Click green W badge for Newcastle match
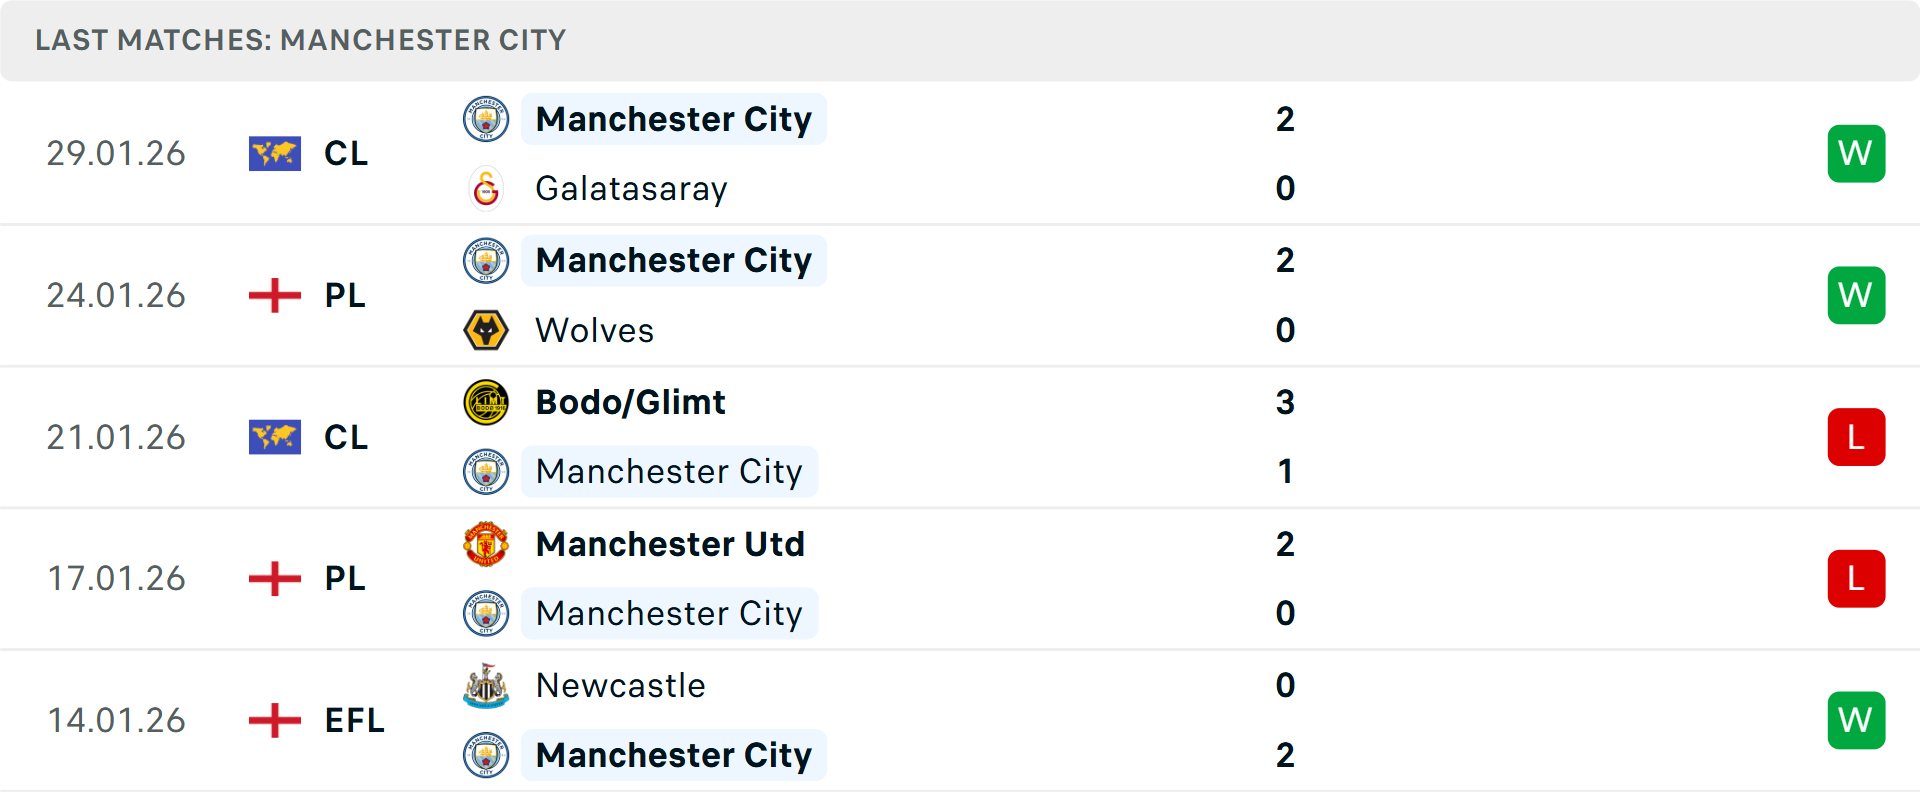 tap(1856, 720)
